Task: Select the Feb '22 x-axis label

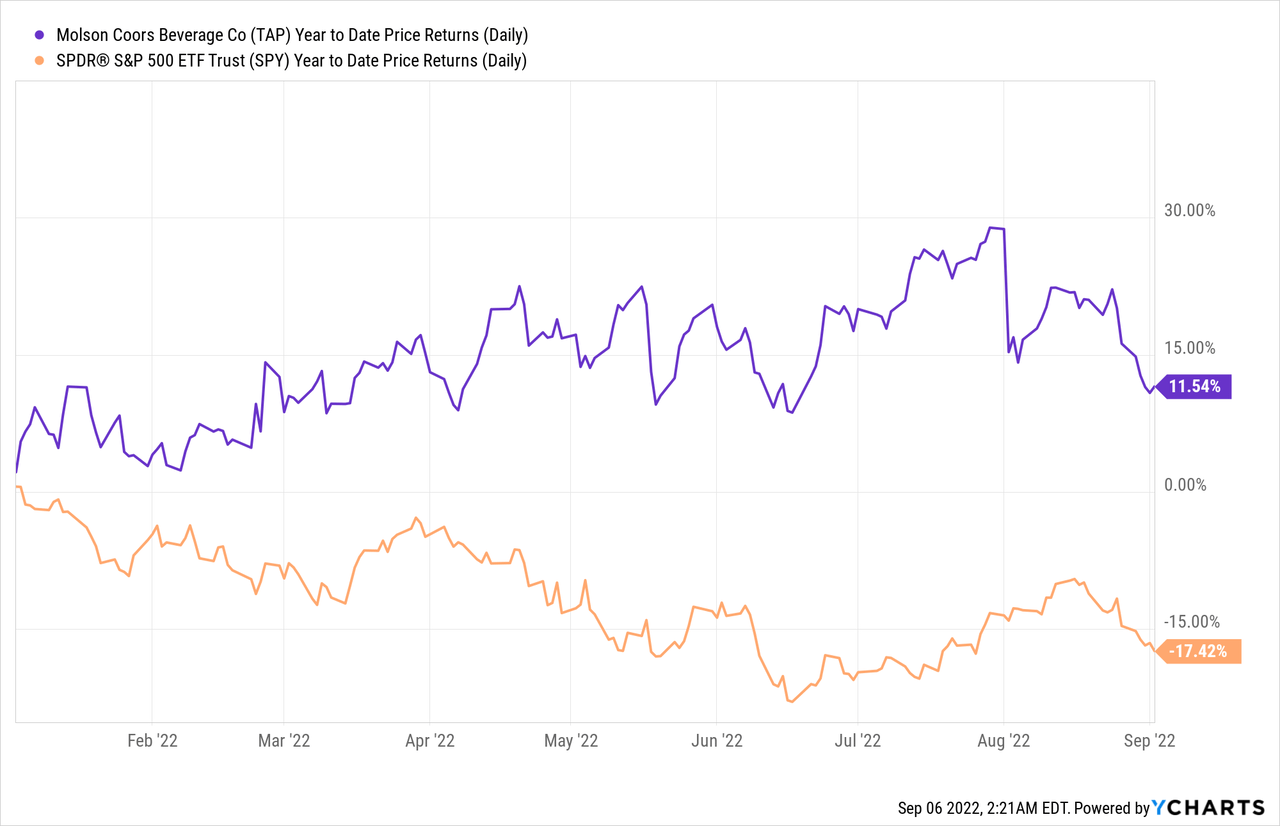Action: (x=155, y=741)
